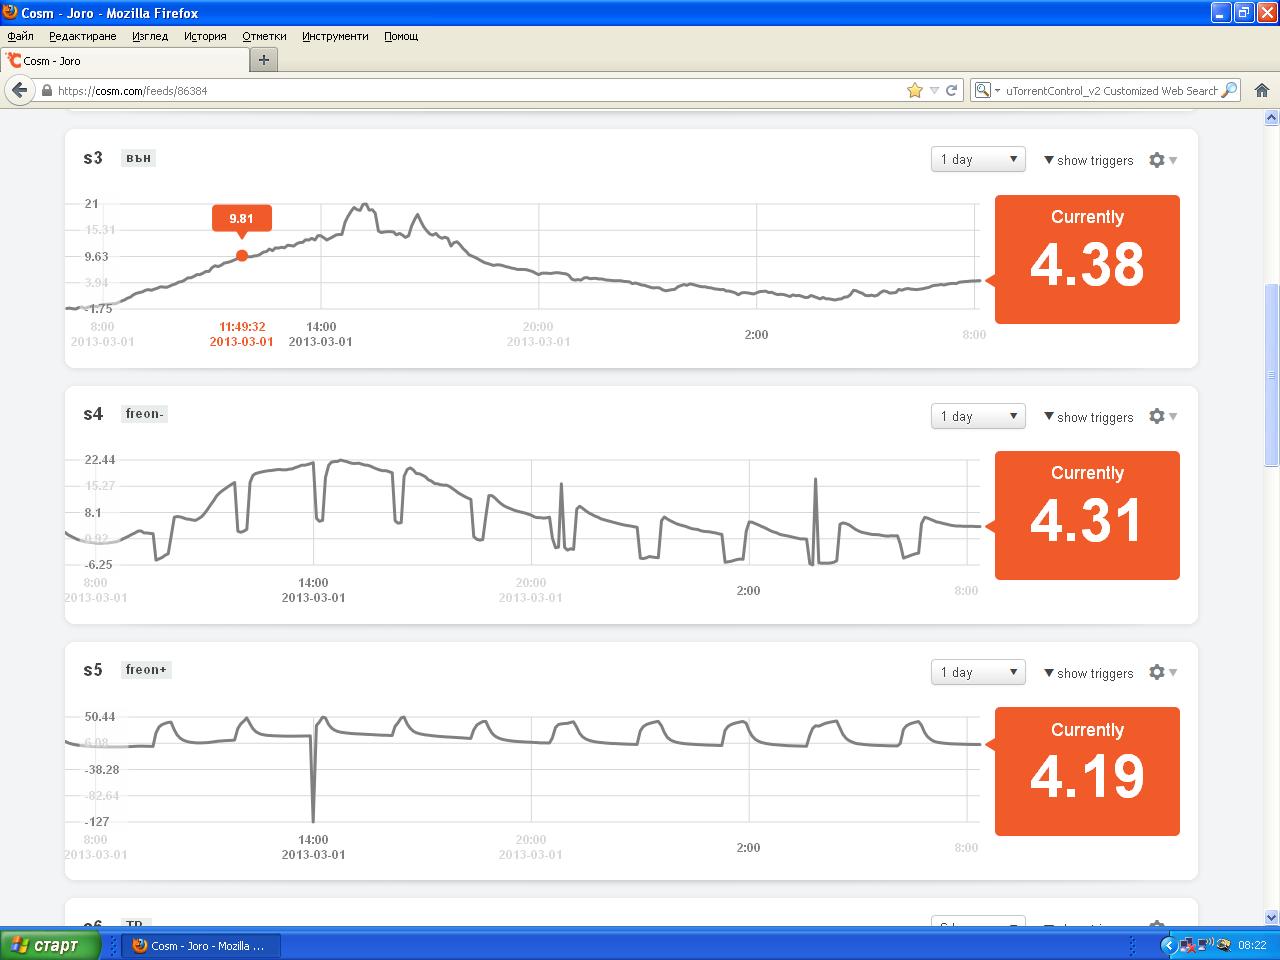Open the search engine selector icon

[985, 90]
